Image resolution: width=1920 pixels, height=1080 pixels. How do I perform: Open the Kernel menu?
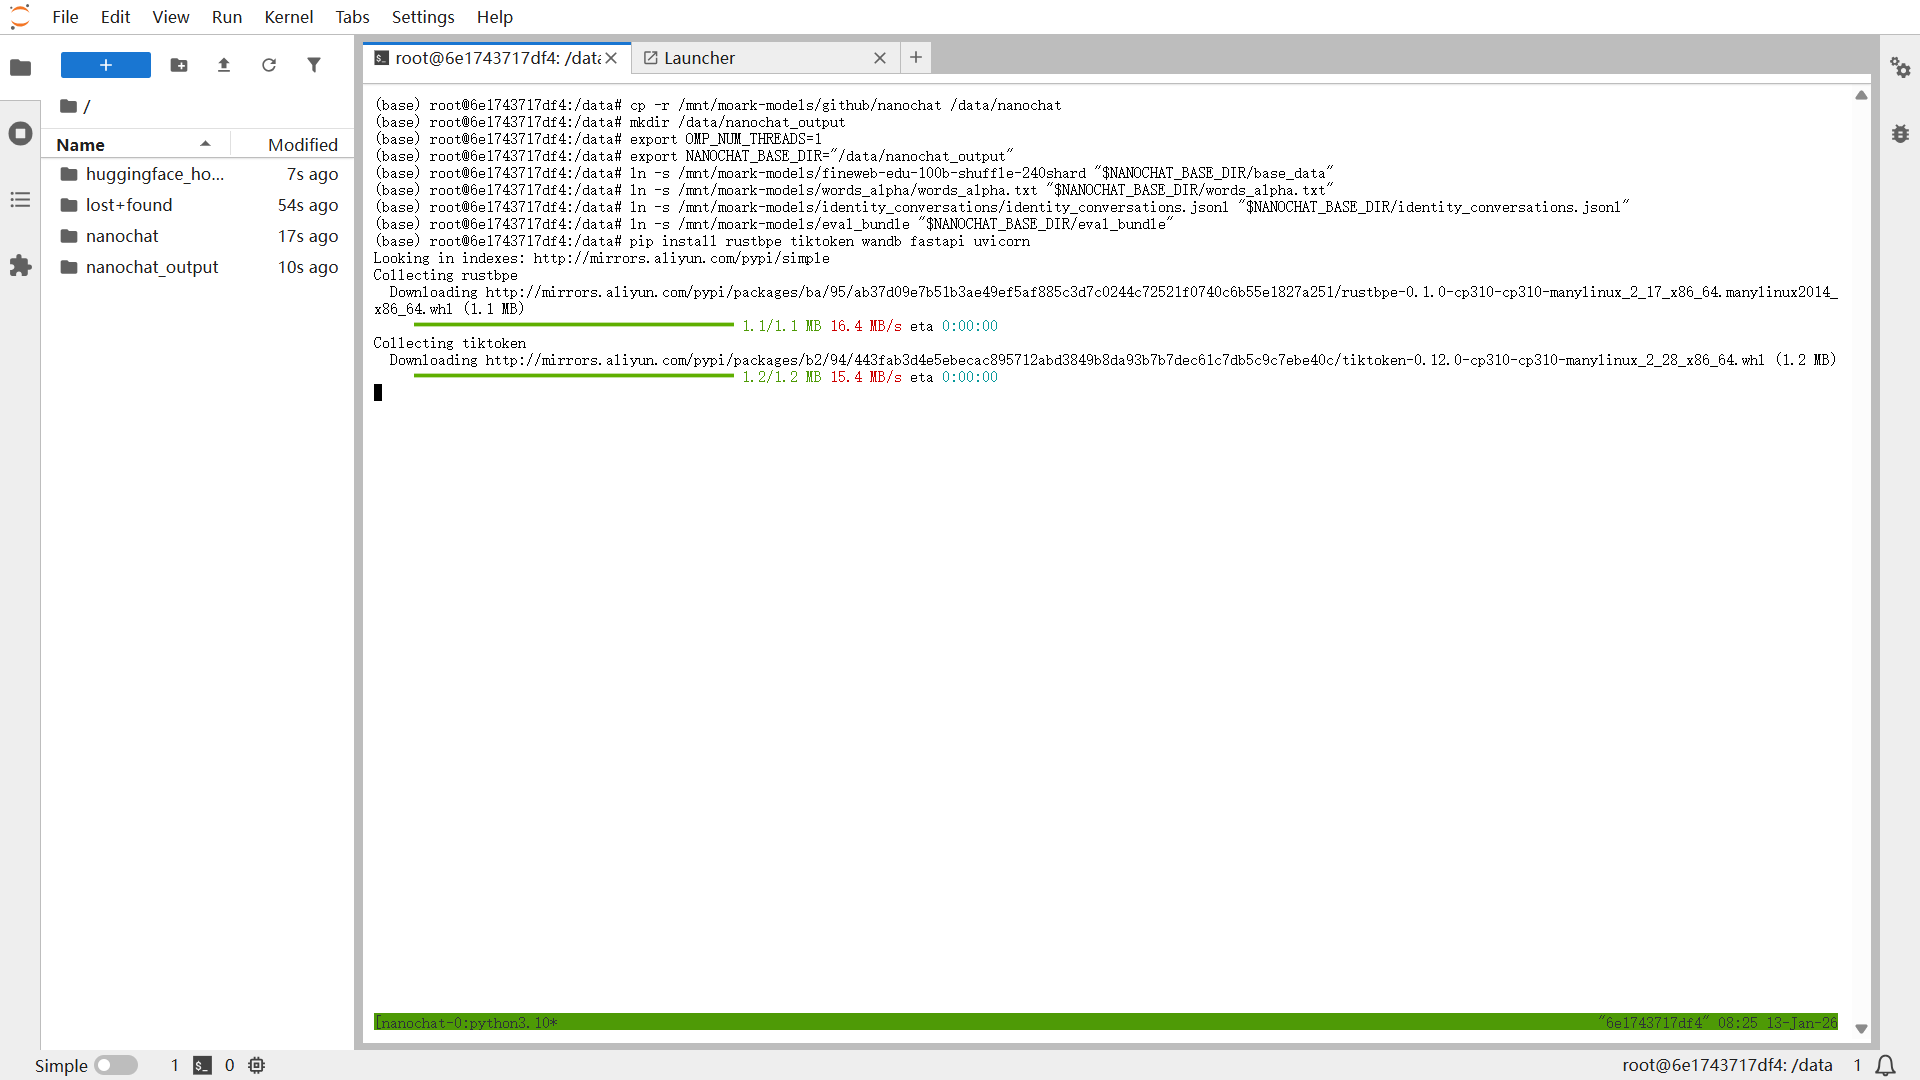(x=288, y=17)
